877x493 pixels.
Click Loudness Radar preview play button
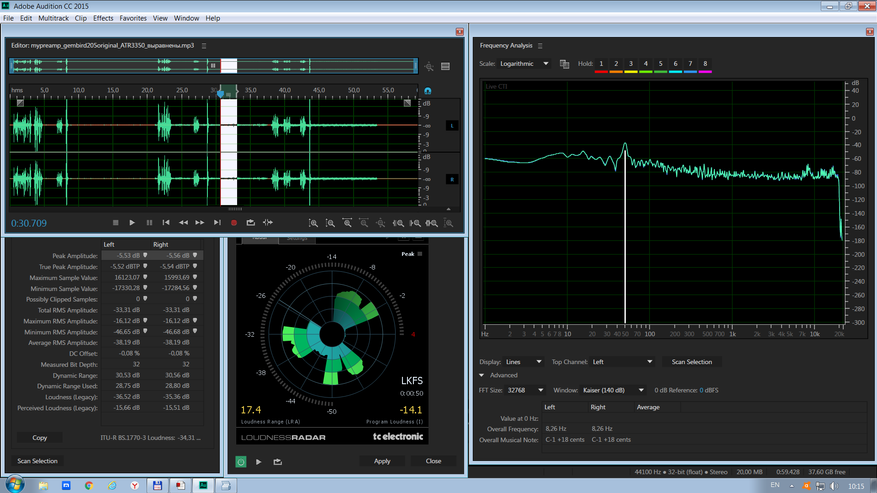tap(258, 462)
